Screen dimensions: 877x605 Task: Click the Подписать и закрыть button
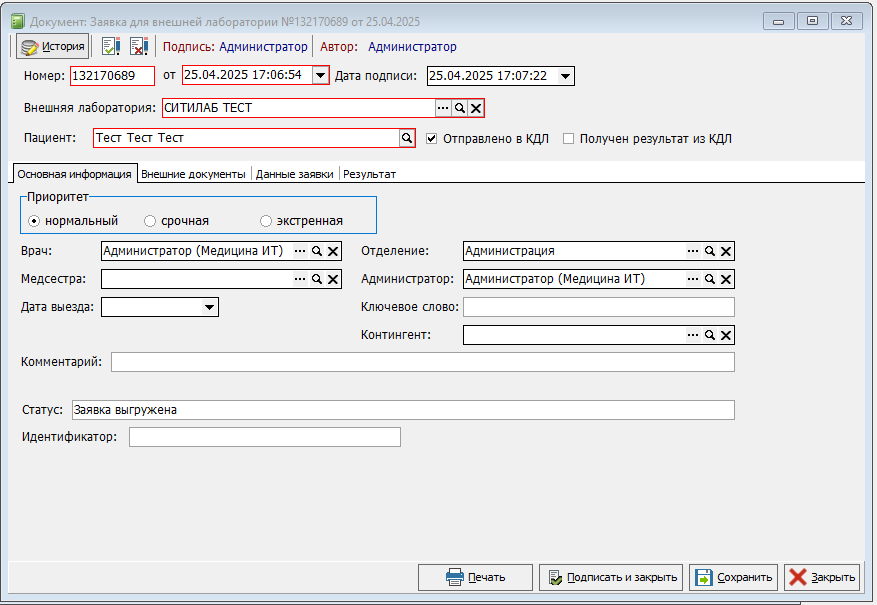(x=610, y=577)
